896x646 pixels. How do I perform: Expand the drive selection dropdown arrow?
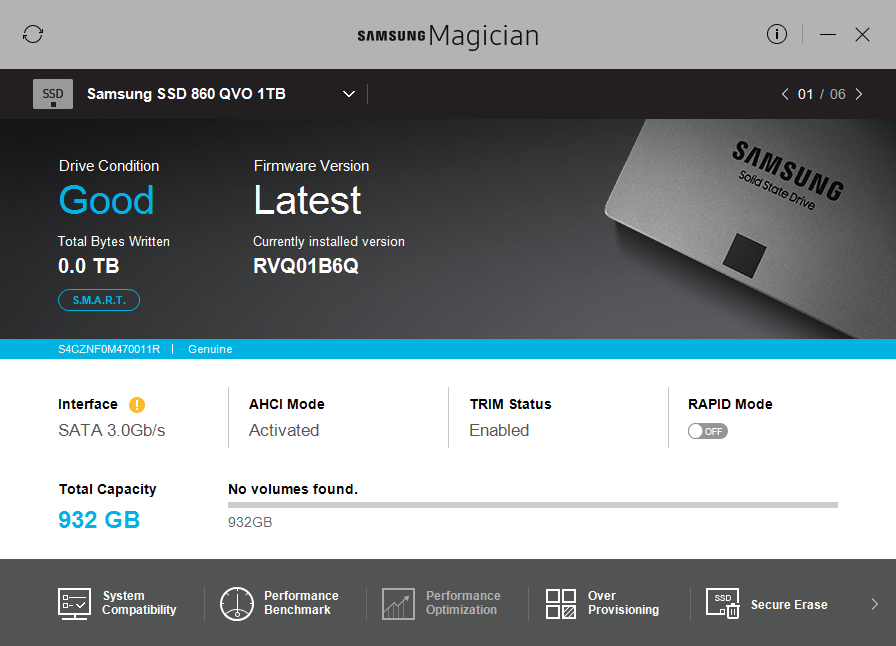349,94
